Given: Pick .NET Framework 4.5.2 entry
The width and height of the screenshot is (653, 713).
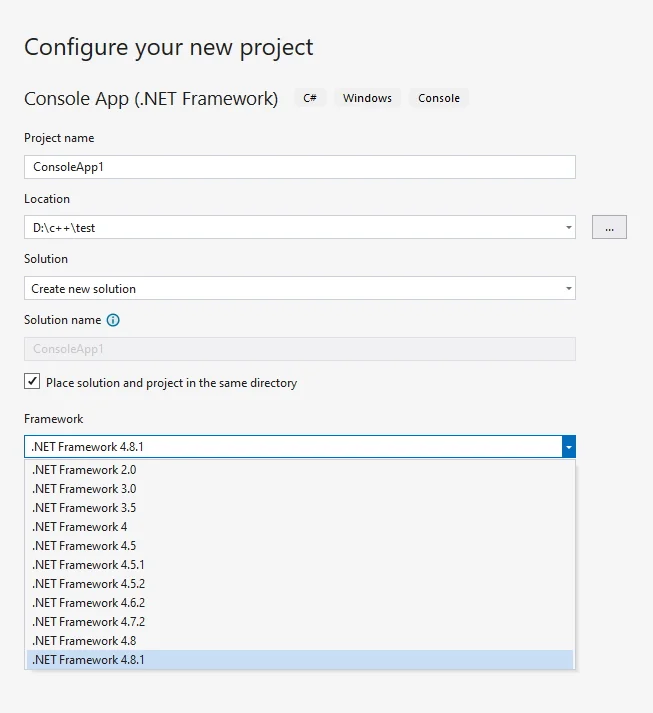Looking at the screenshot, I should pos(300,584).
